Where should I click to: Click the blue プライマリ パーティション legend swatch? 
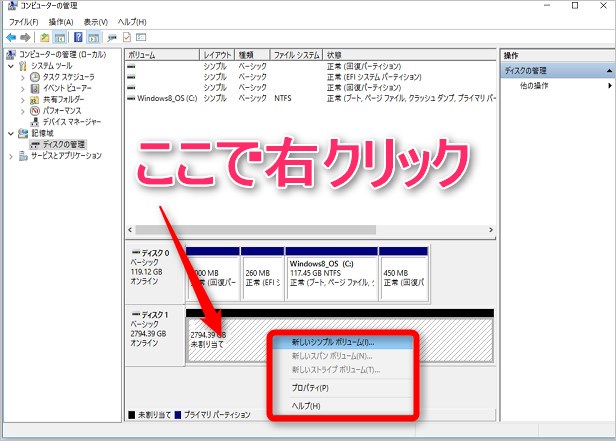pyautogui.click(x=178, y=415)
